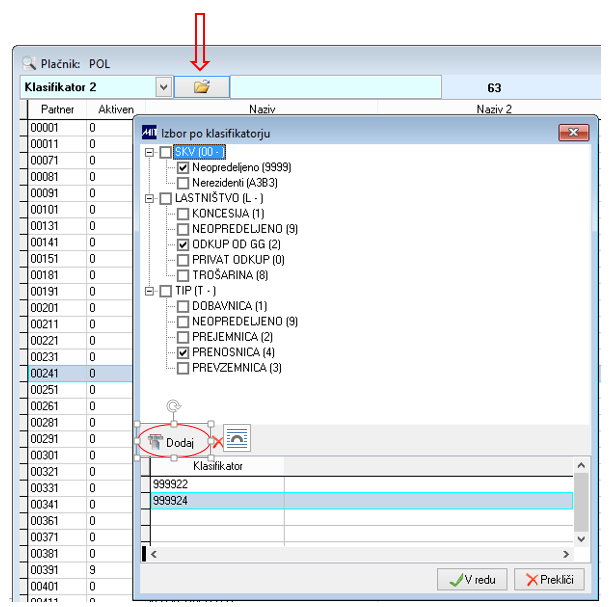
Task: Check PRIVAT ODKUP (0) checkbox
Action: (x=183, y=260)
